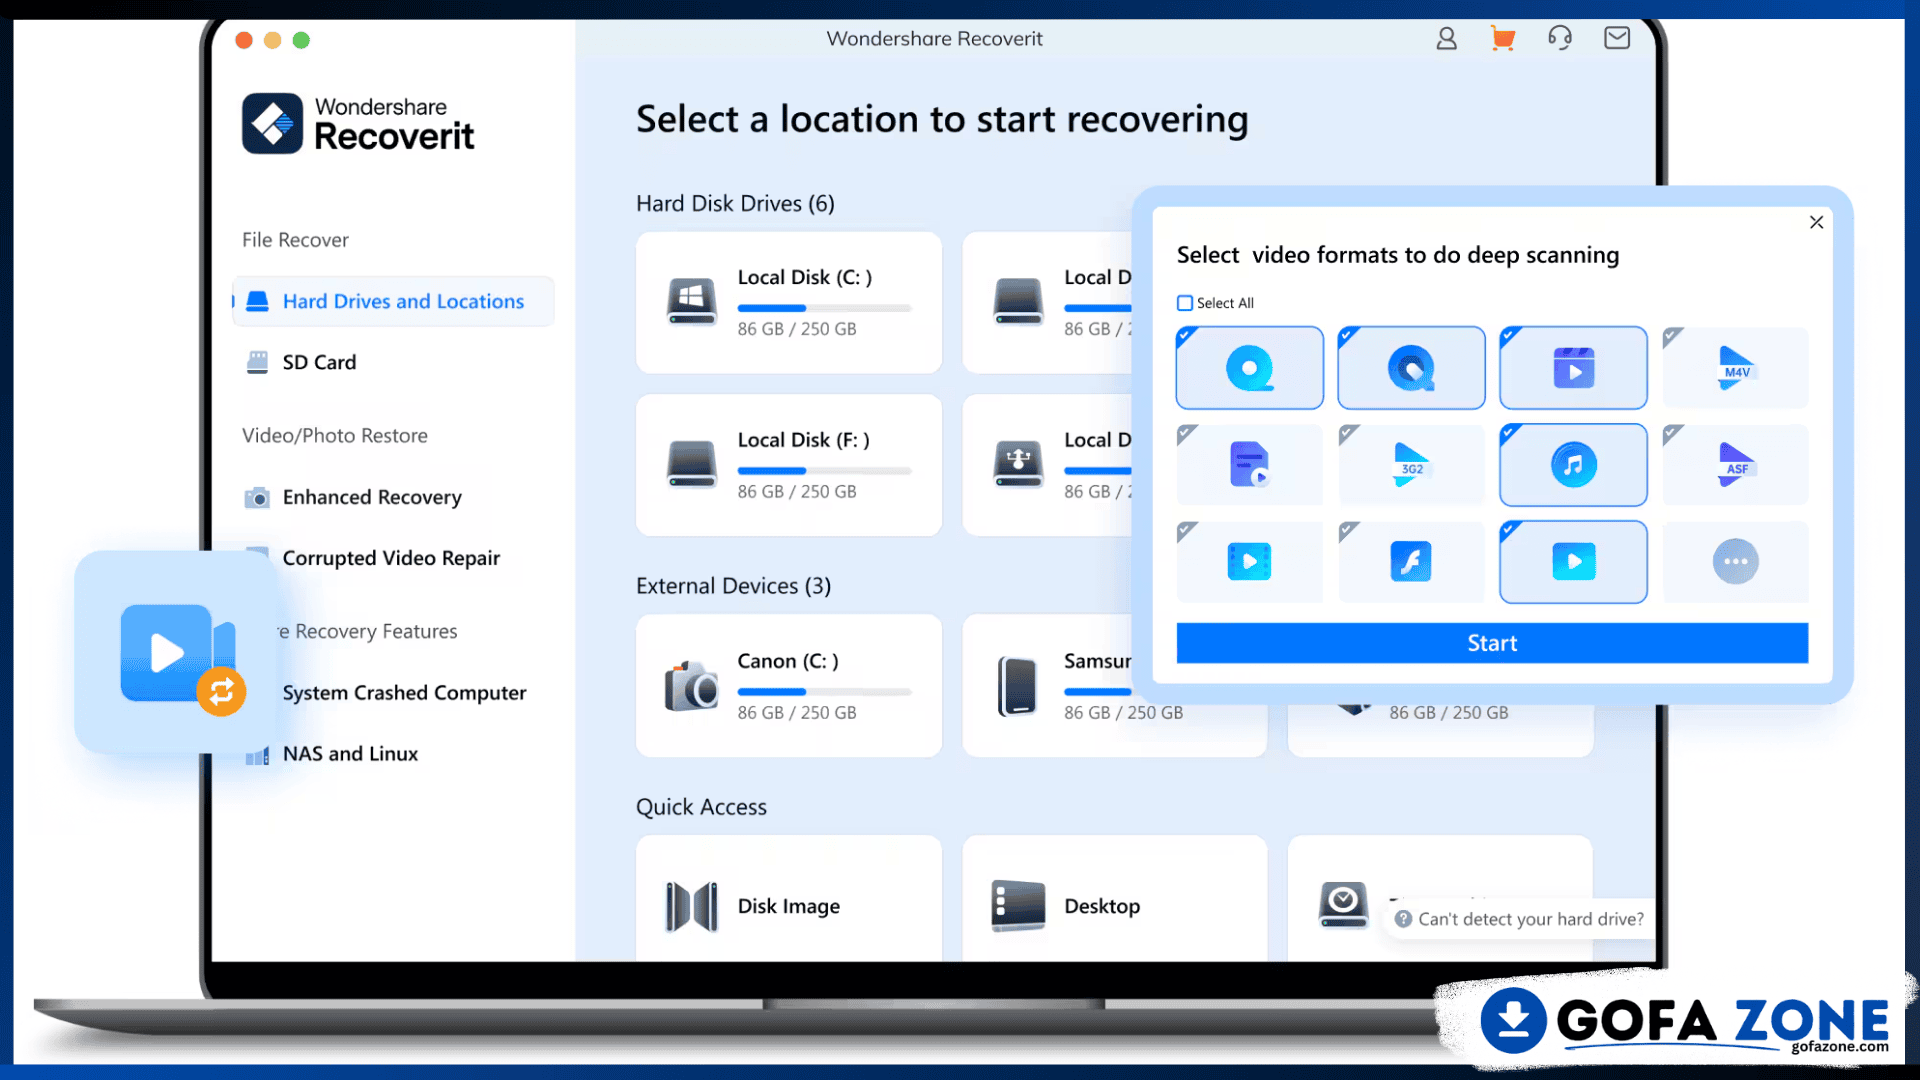Open the Disk Image quick access card
This screenshot has height=1080, width=1920.
click(789, 900)
